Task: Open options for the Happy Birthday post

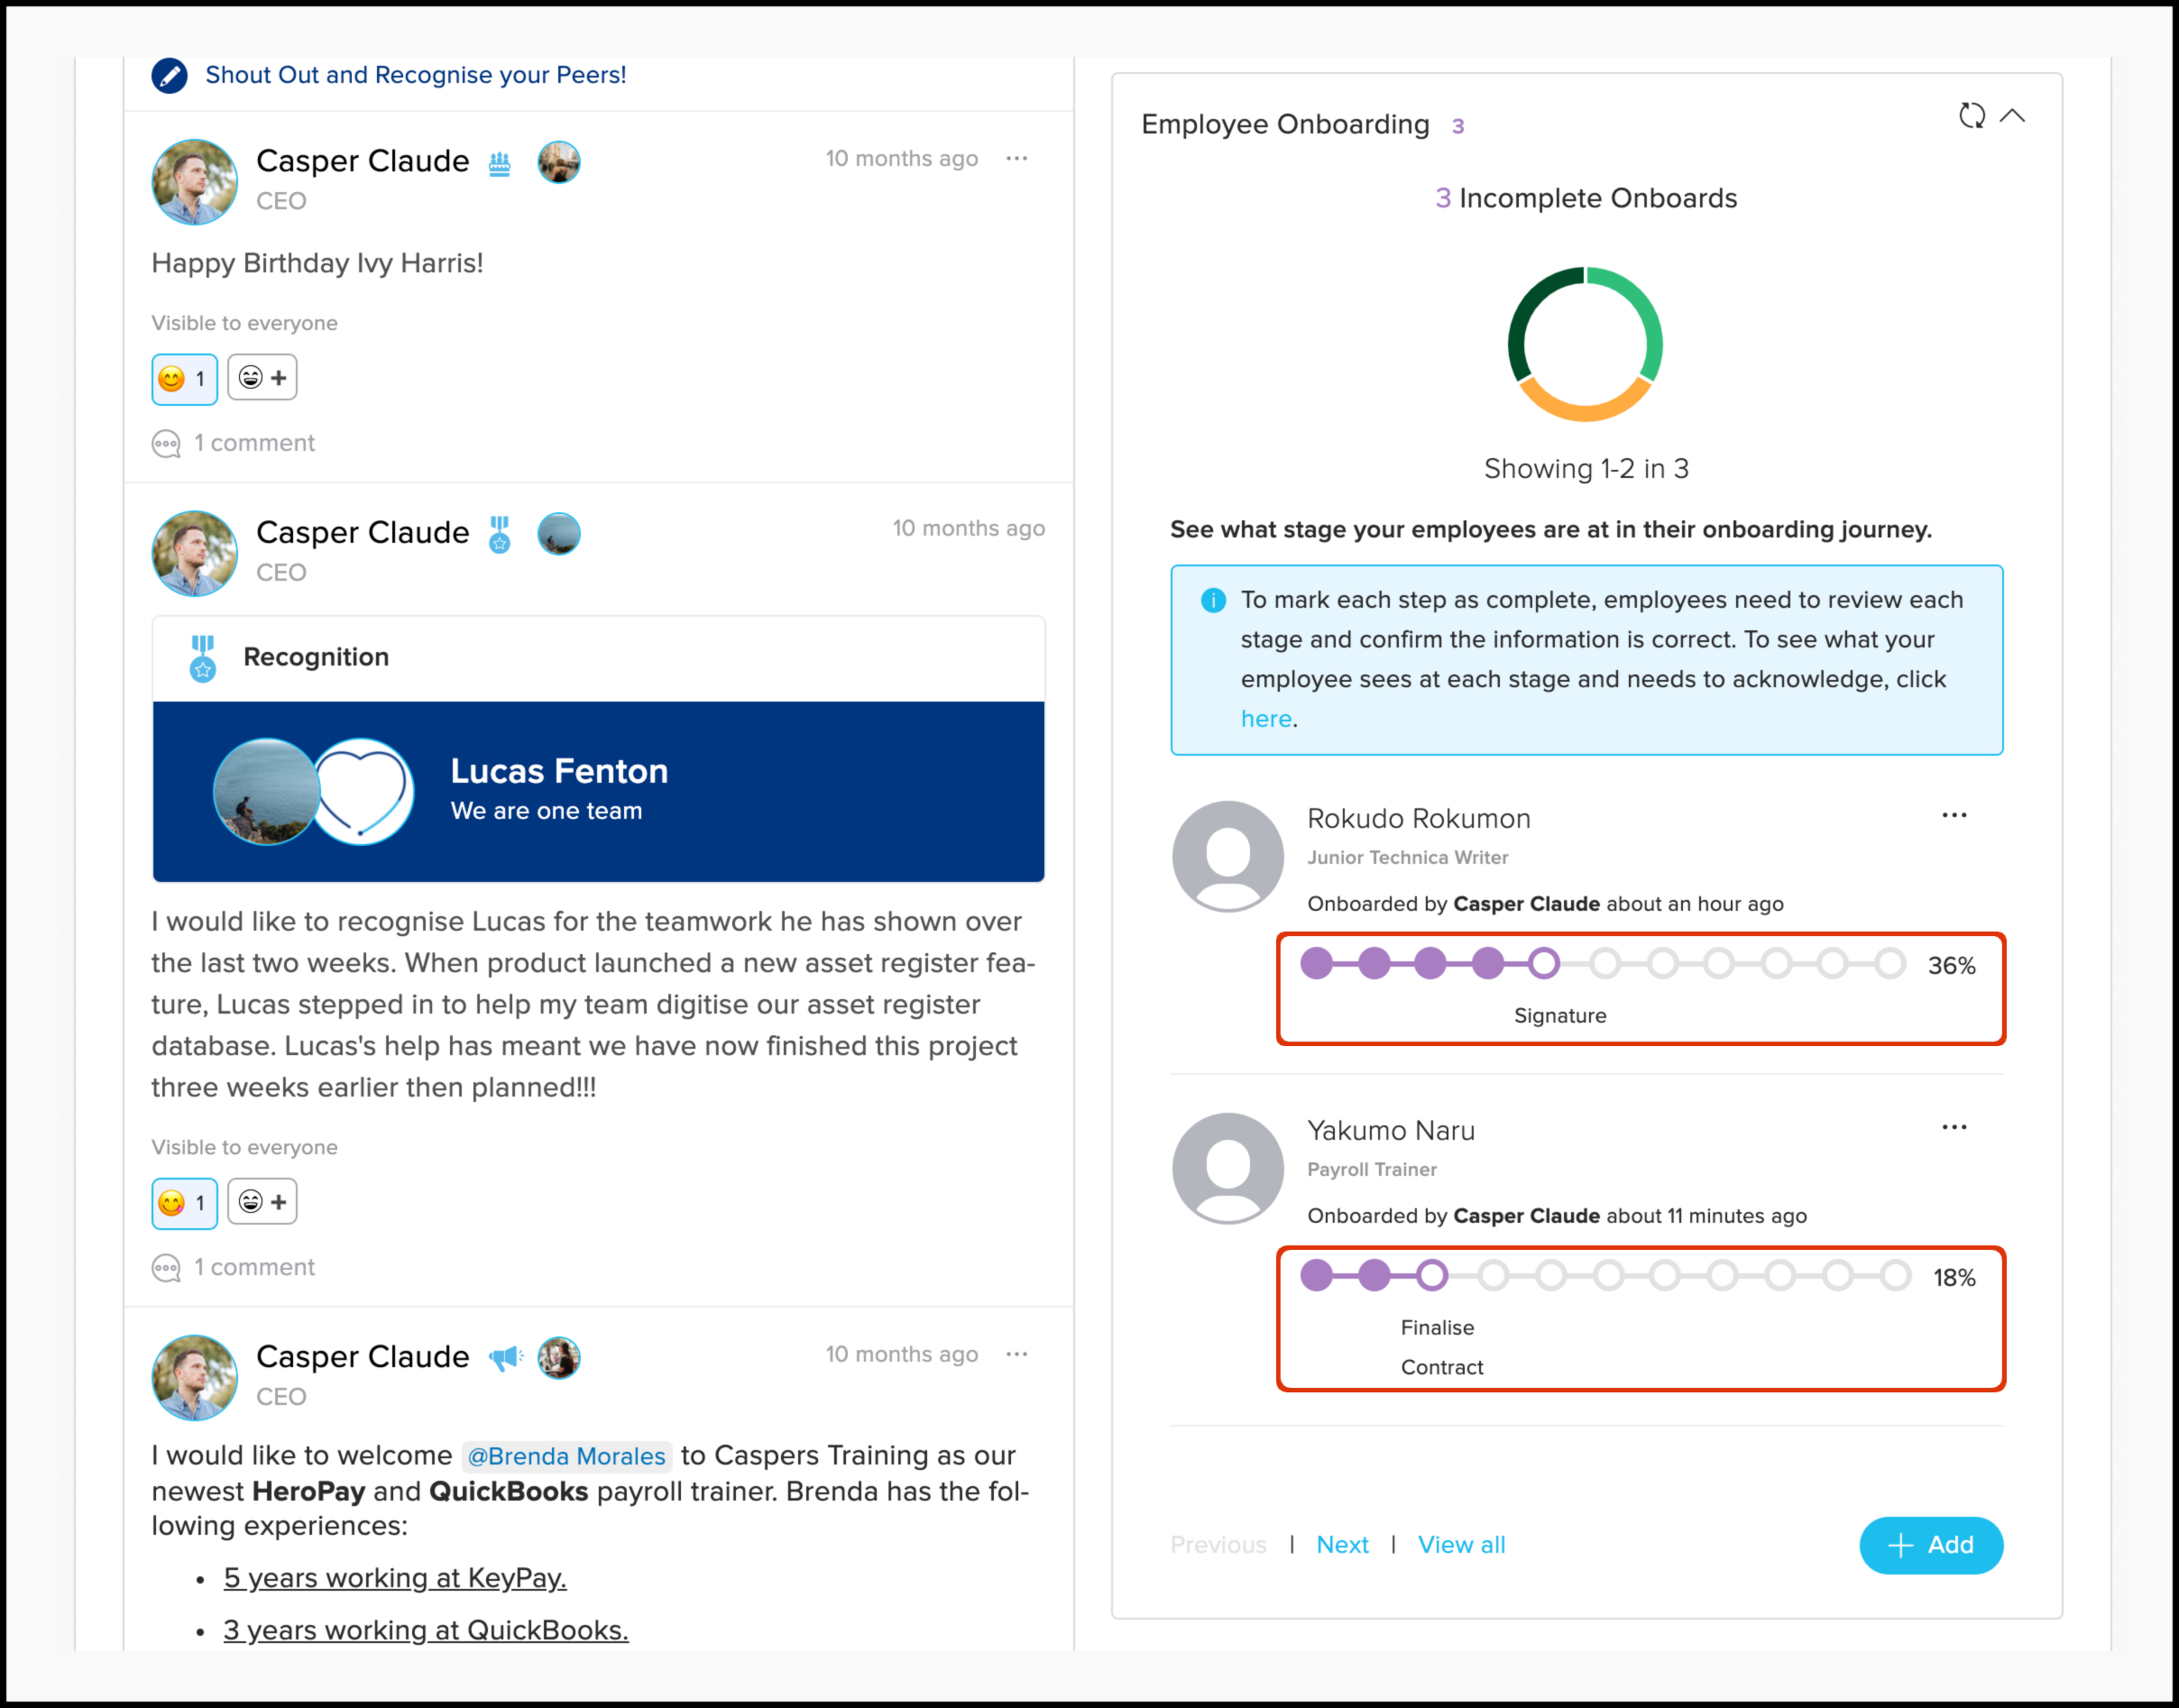Action: click(x=1017, y=158)
